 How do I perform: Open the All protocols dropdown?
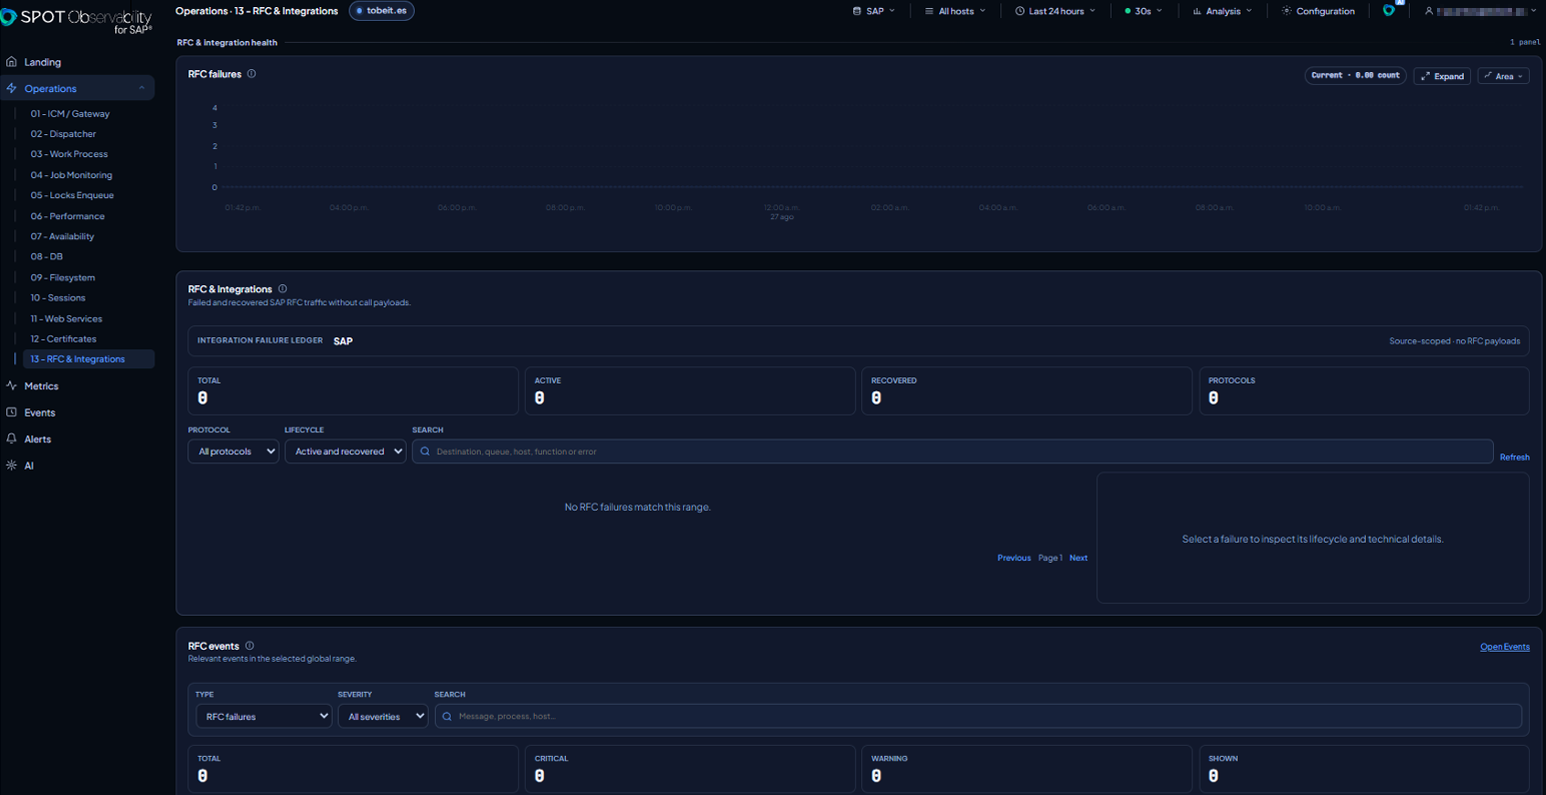pos(233,451)
